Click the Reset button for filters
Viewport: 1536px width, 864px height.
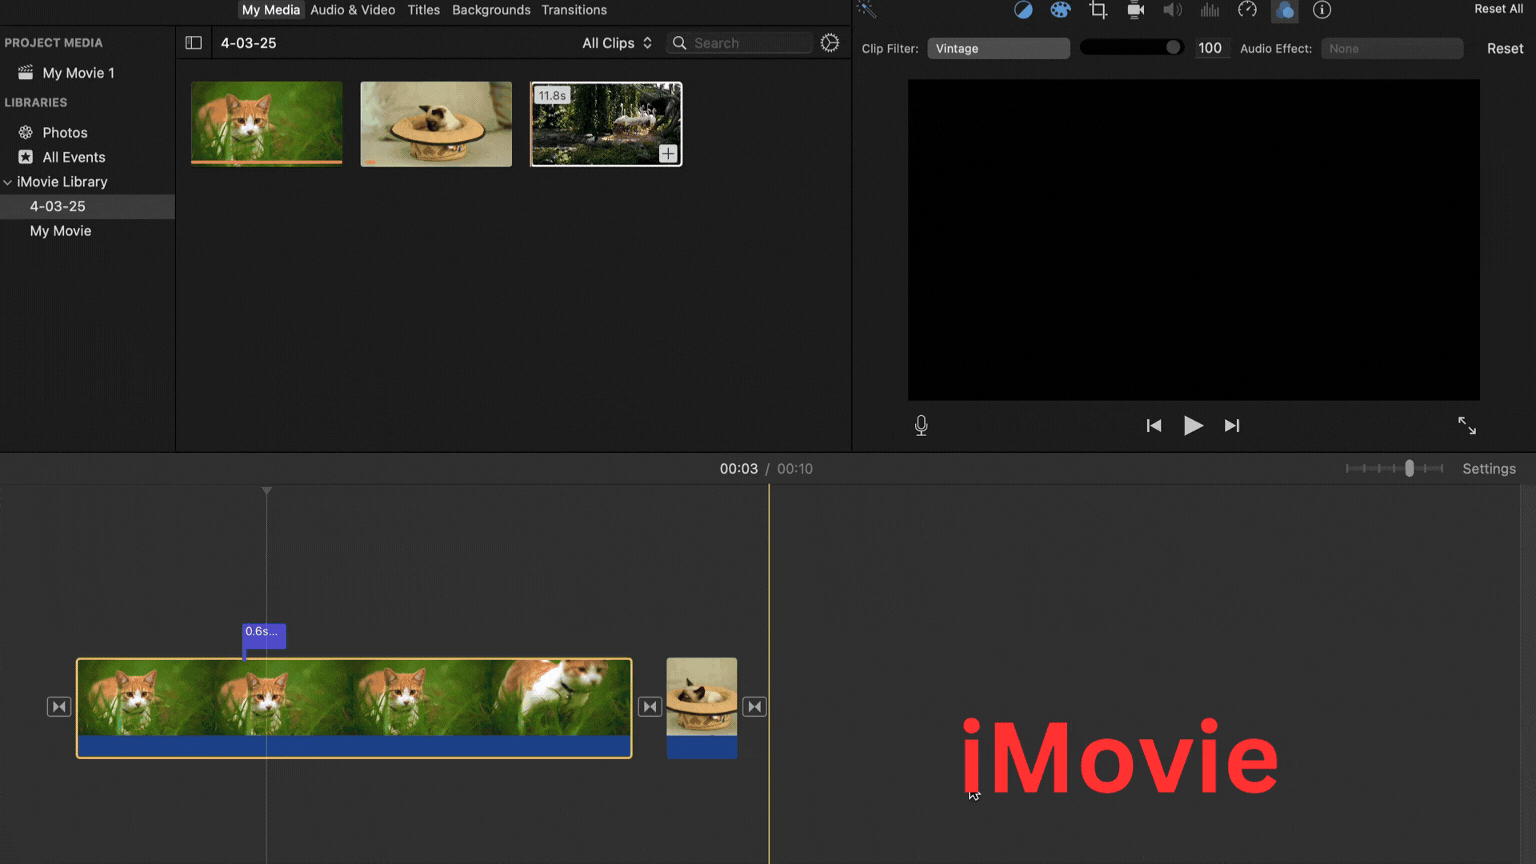pyautogui.click(x=1505, y=48)
